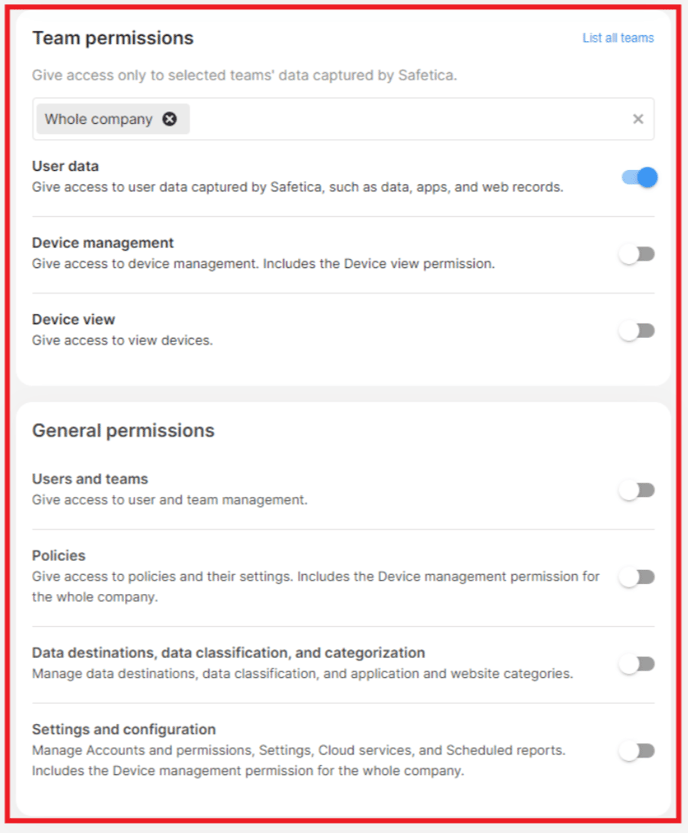Click the clear icon at field's right edge
688x833 pixels.
638,119
